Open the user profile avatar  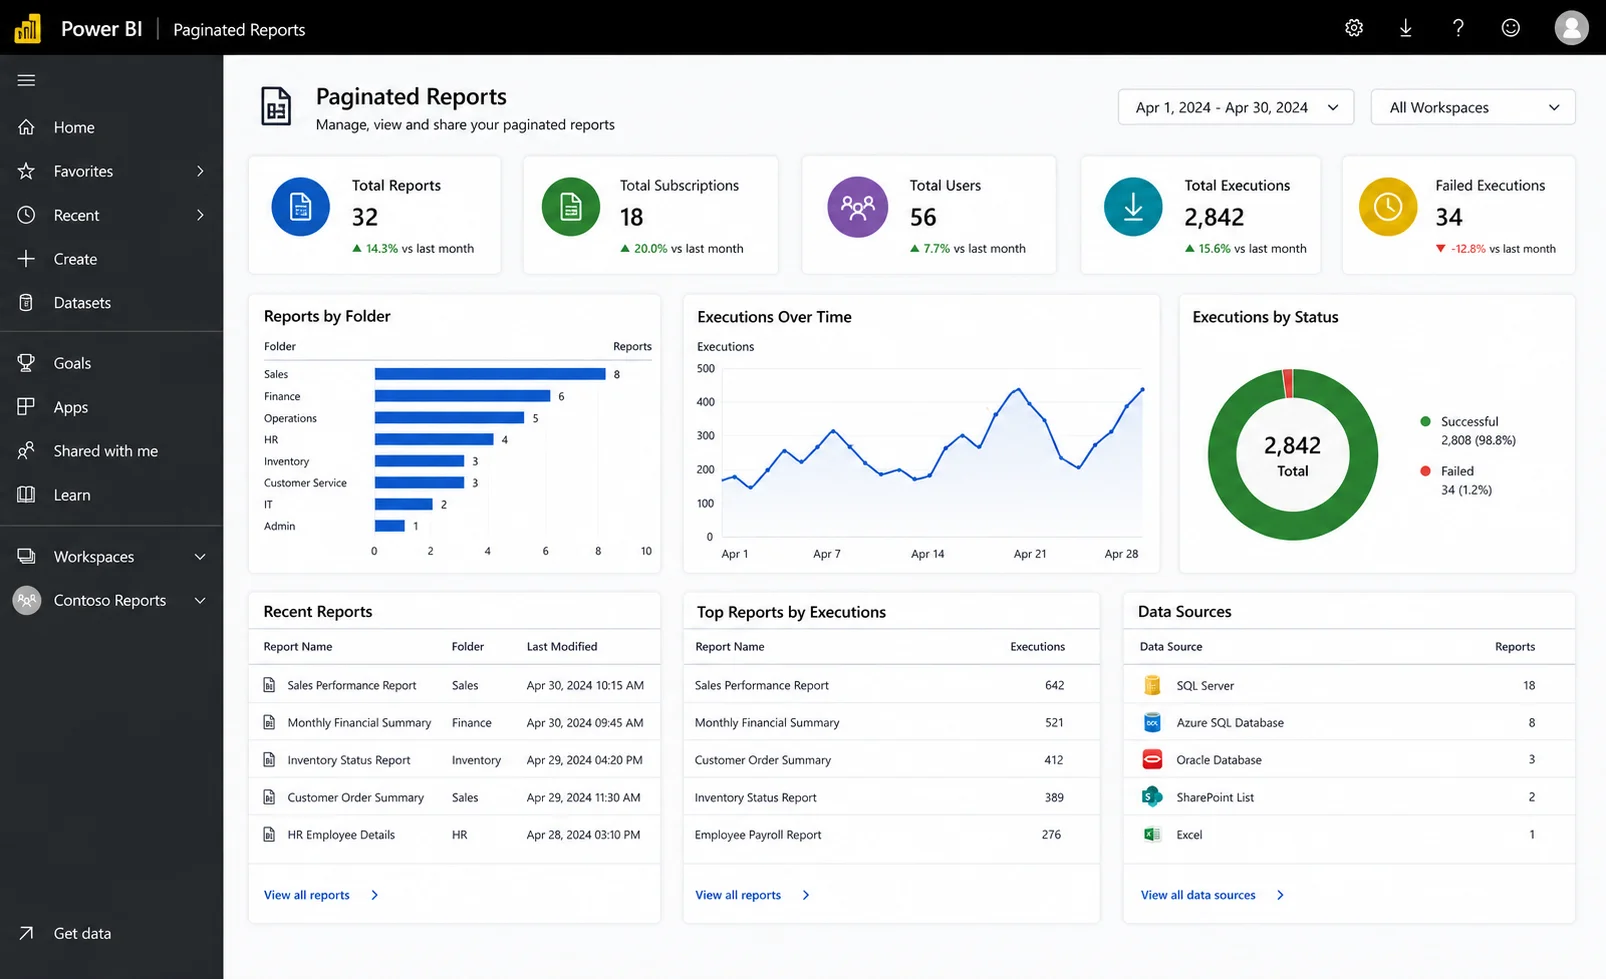pos(1571,28)
